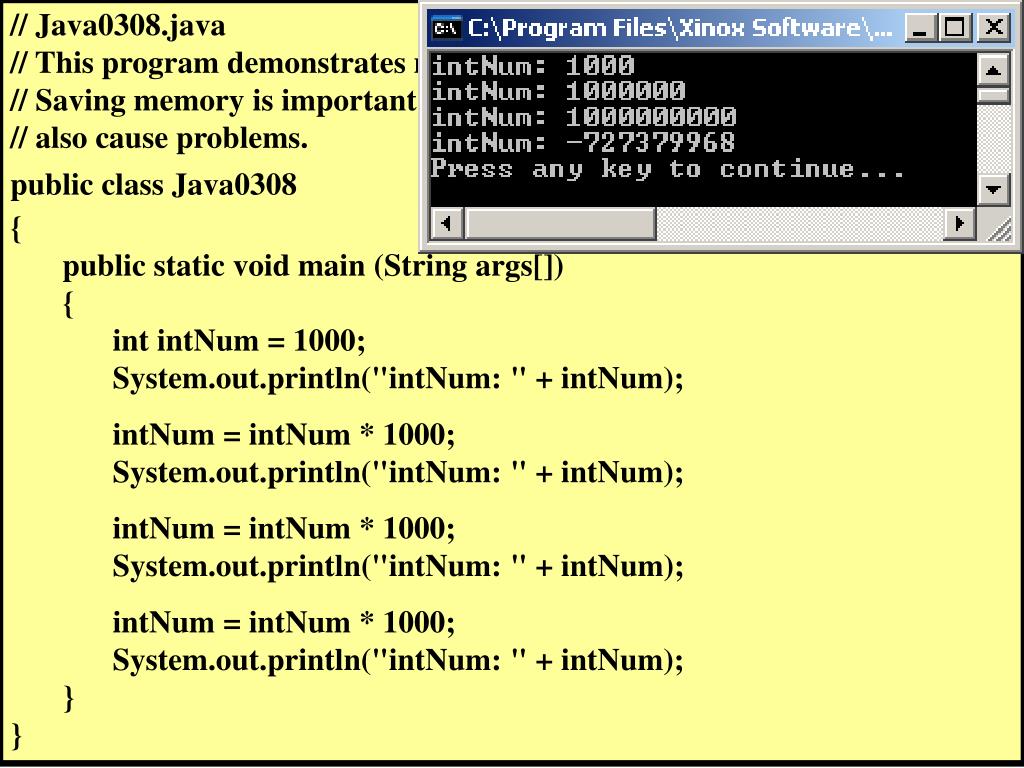
Task: Click the vertical scrollbar down arrow
Action: click(993, 189)
